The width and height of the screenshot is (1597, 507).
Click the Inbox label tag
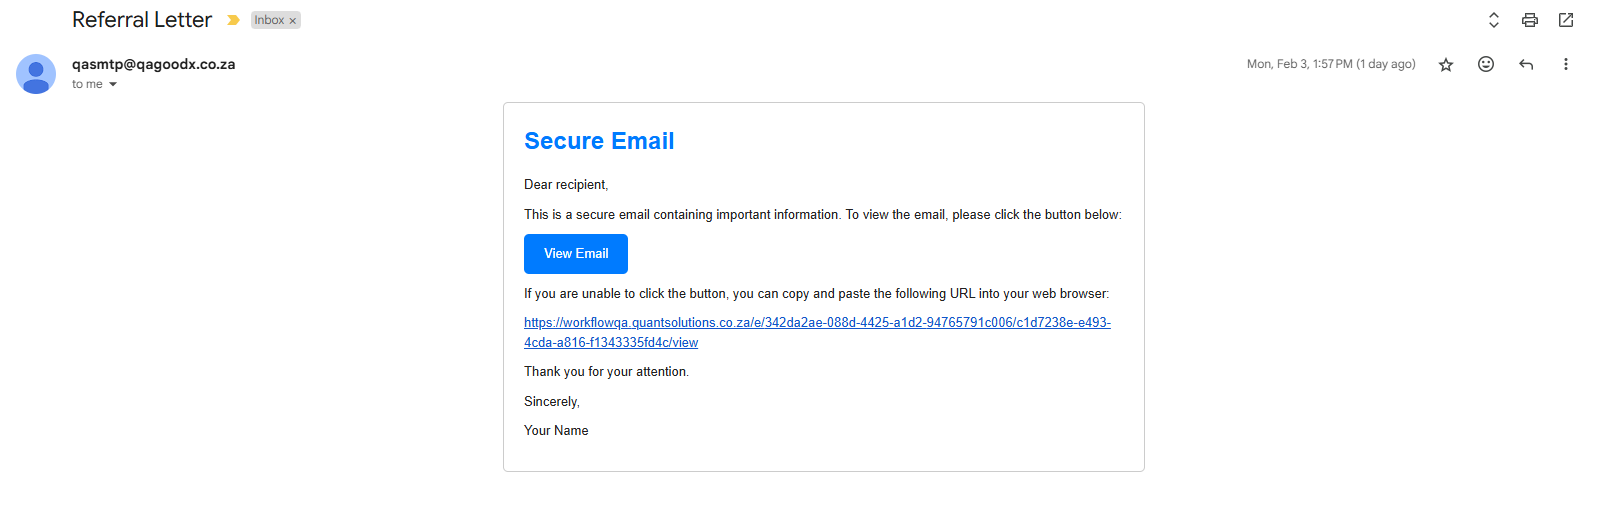(268, 20)
